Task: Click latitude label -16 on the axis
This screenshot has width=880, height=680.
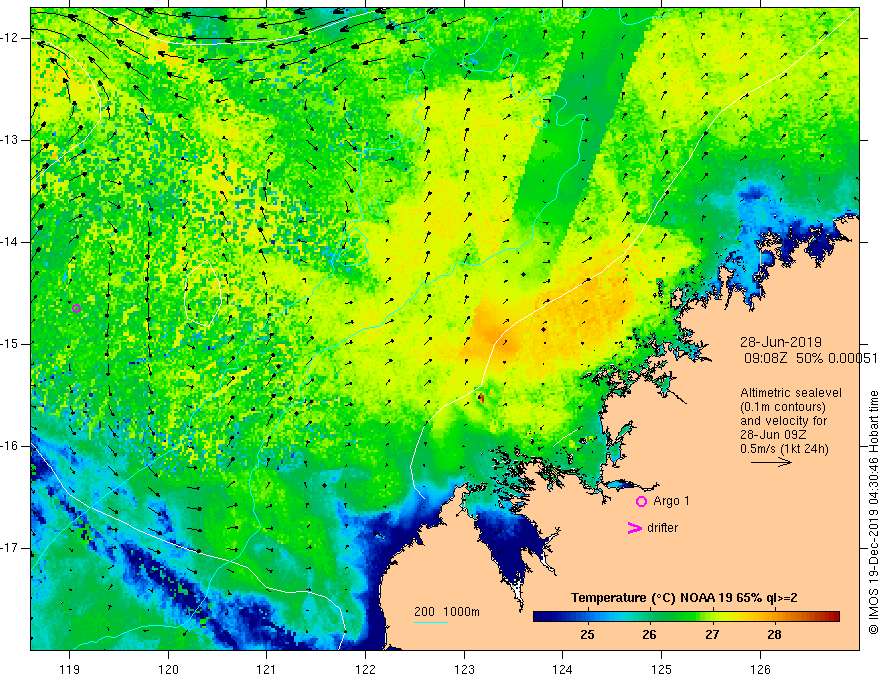Action: click(9, 446)
